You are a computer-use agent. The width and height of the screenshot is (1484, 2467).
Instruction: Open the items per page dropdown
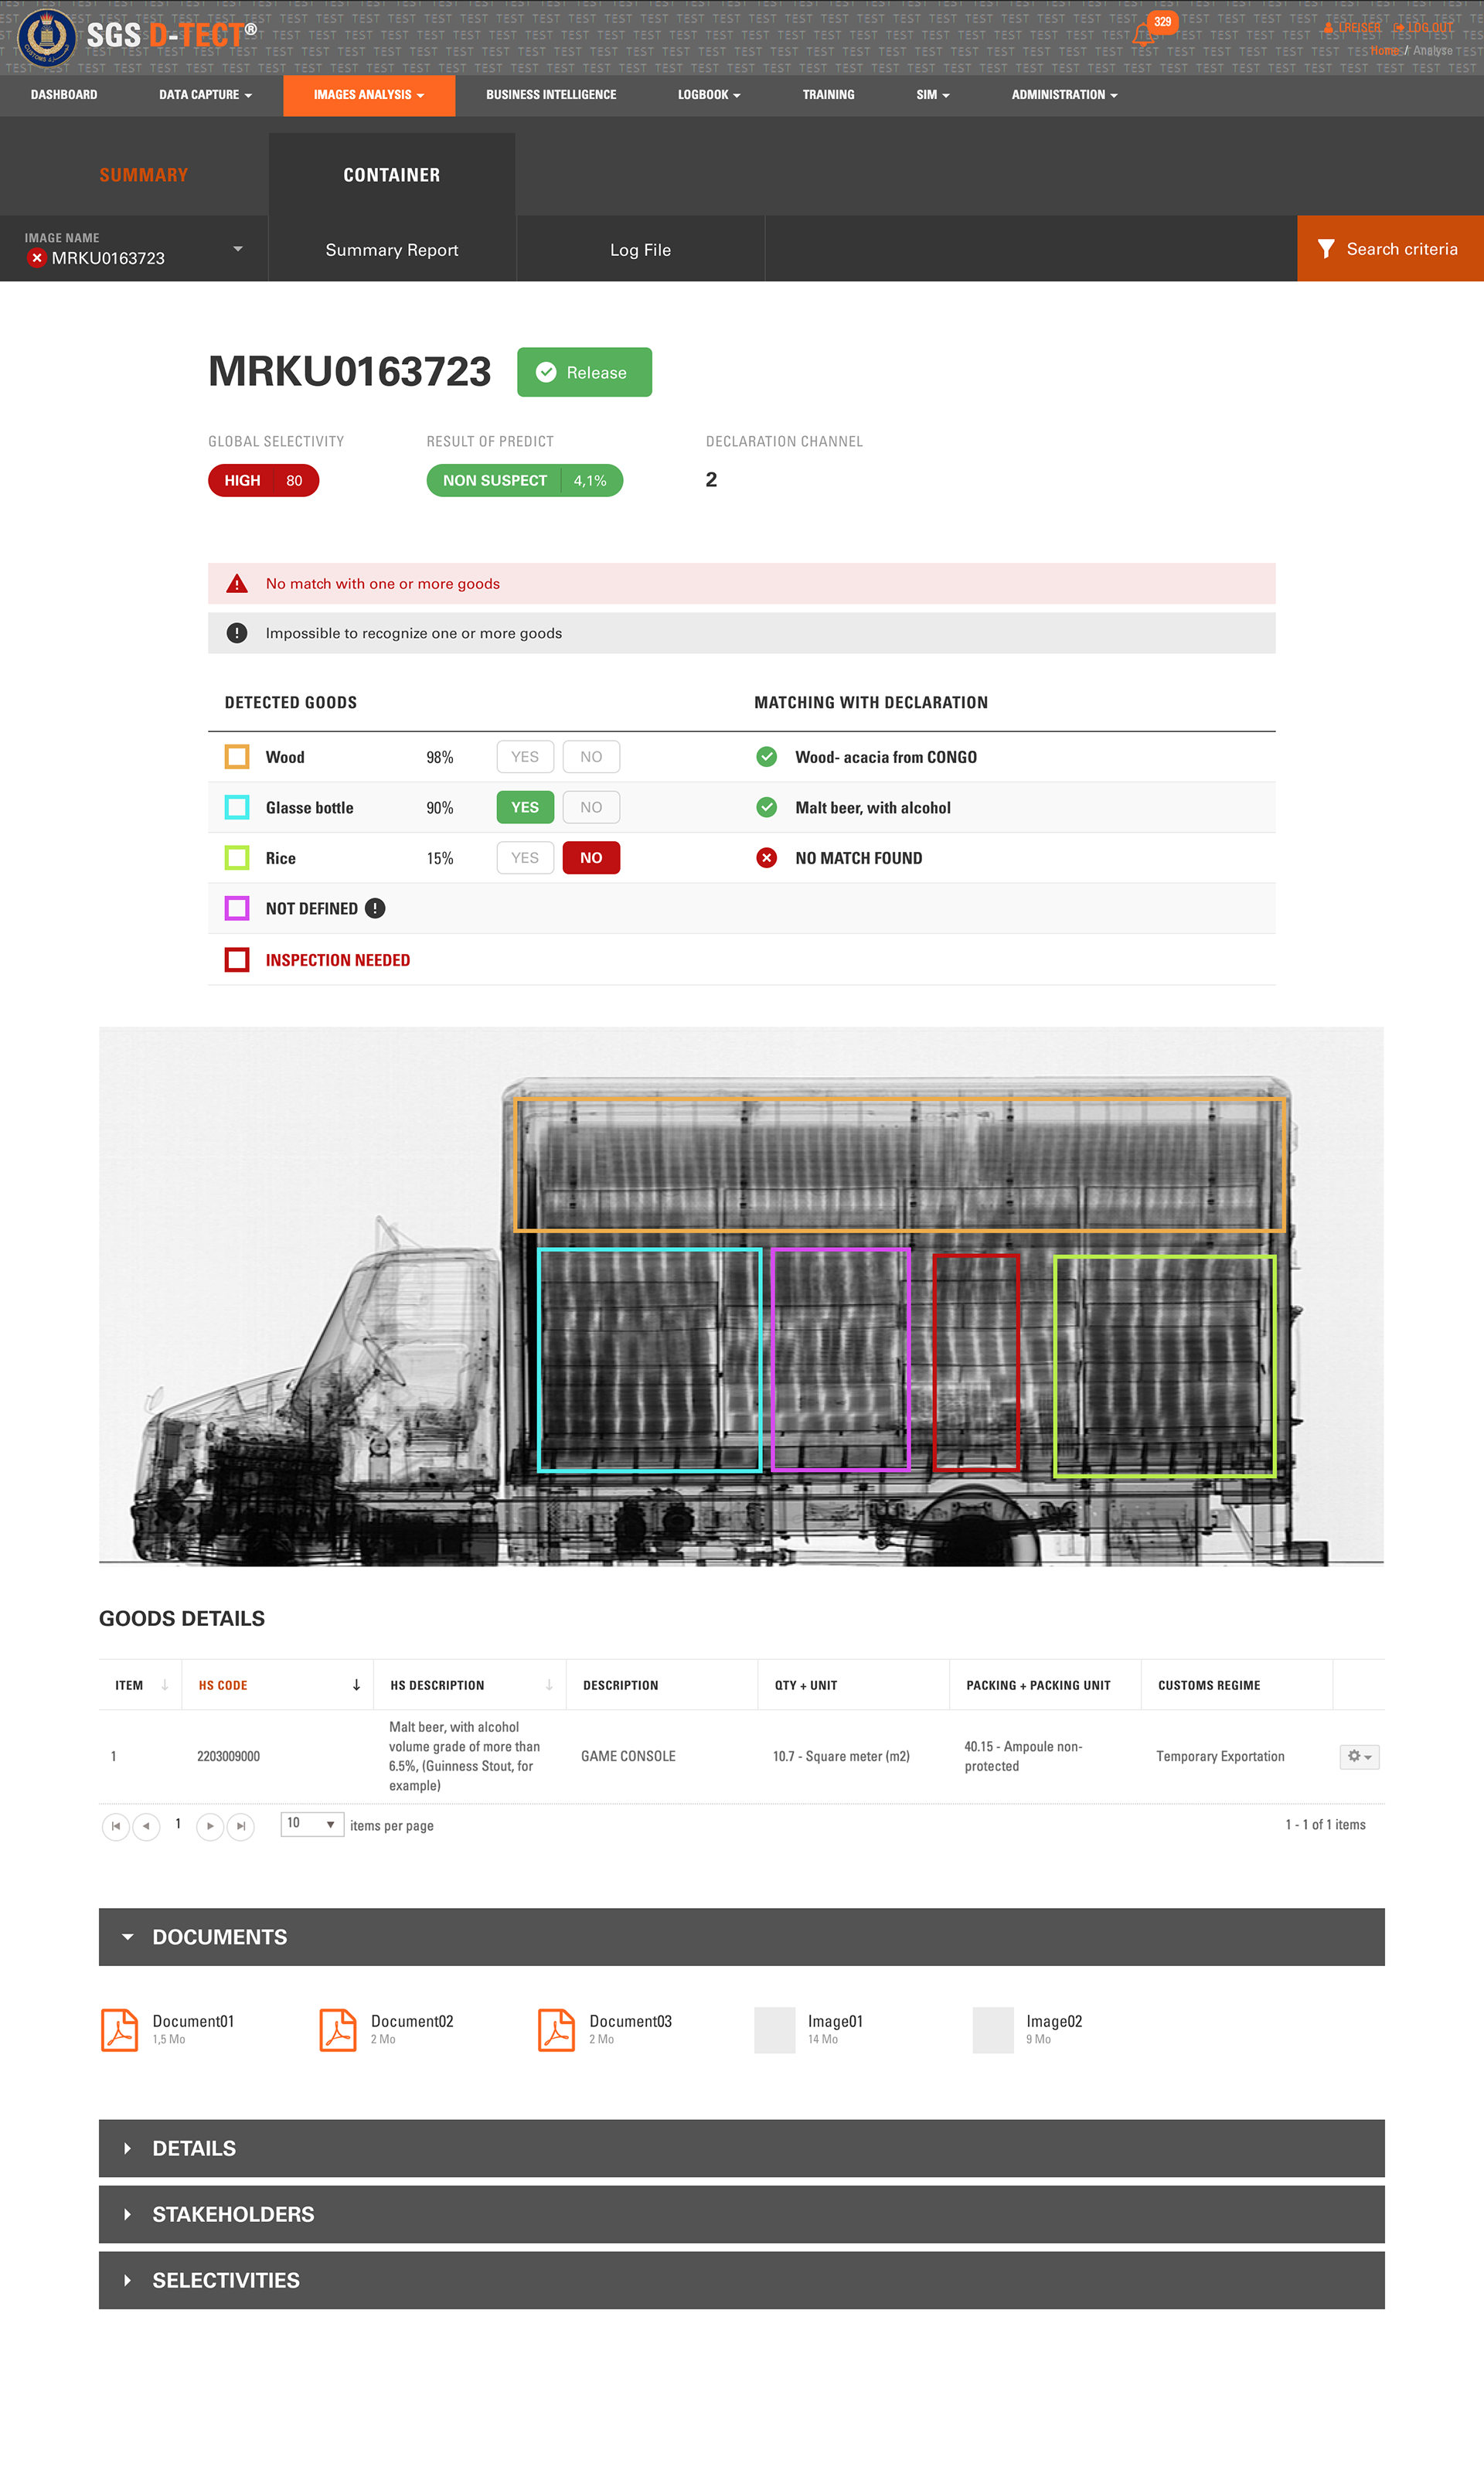[x=312, y=1824]
